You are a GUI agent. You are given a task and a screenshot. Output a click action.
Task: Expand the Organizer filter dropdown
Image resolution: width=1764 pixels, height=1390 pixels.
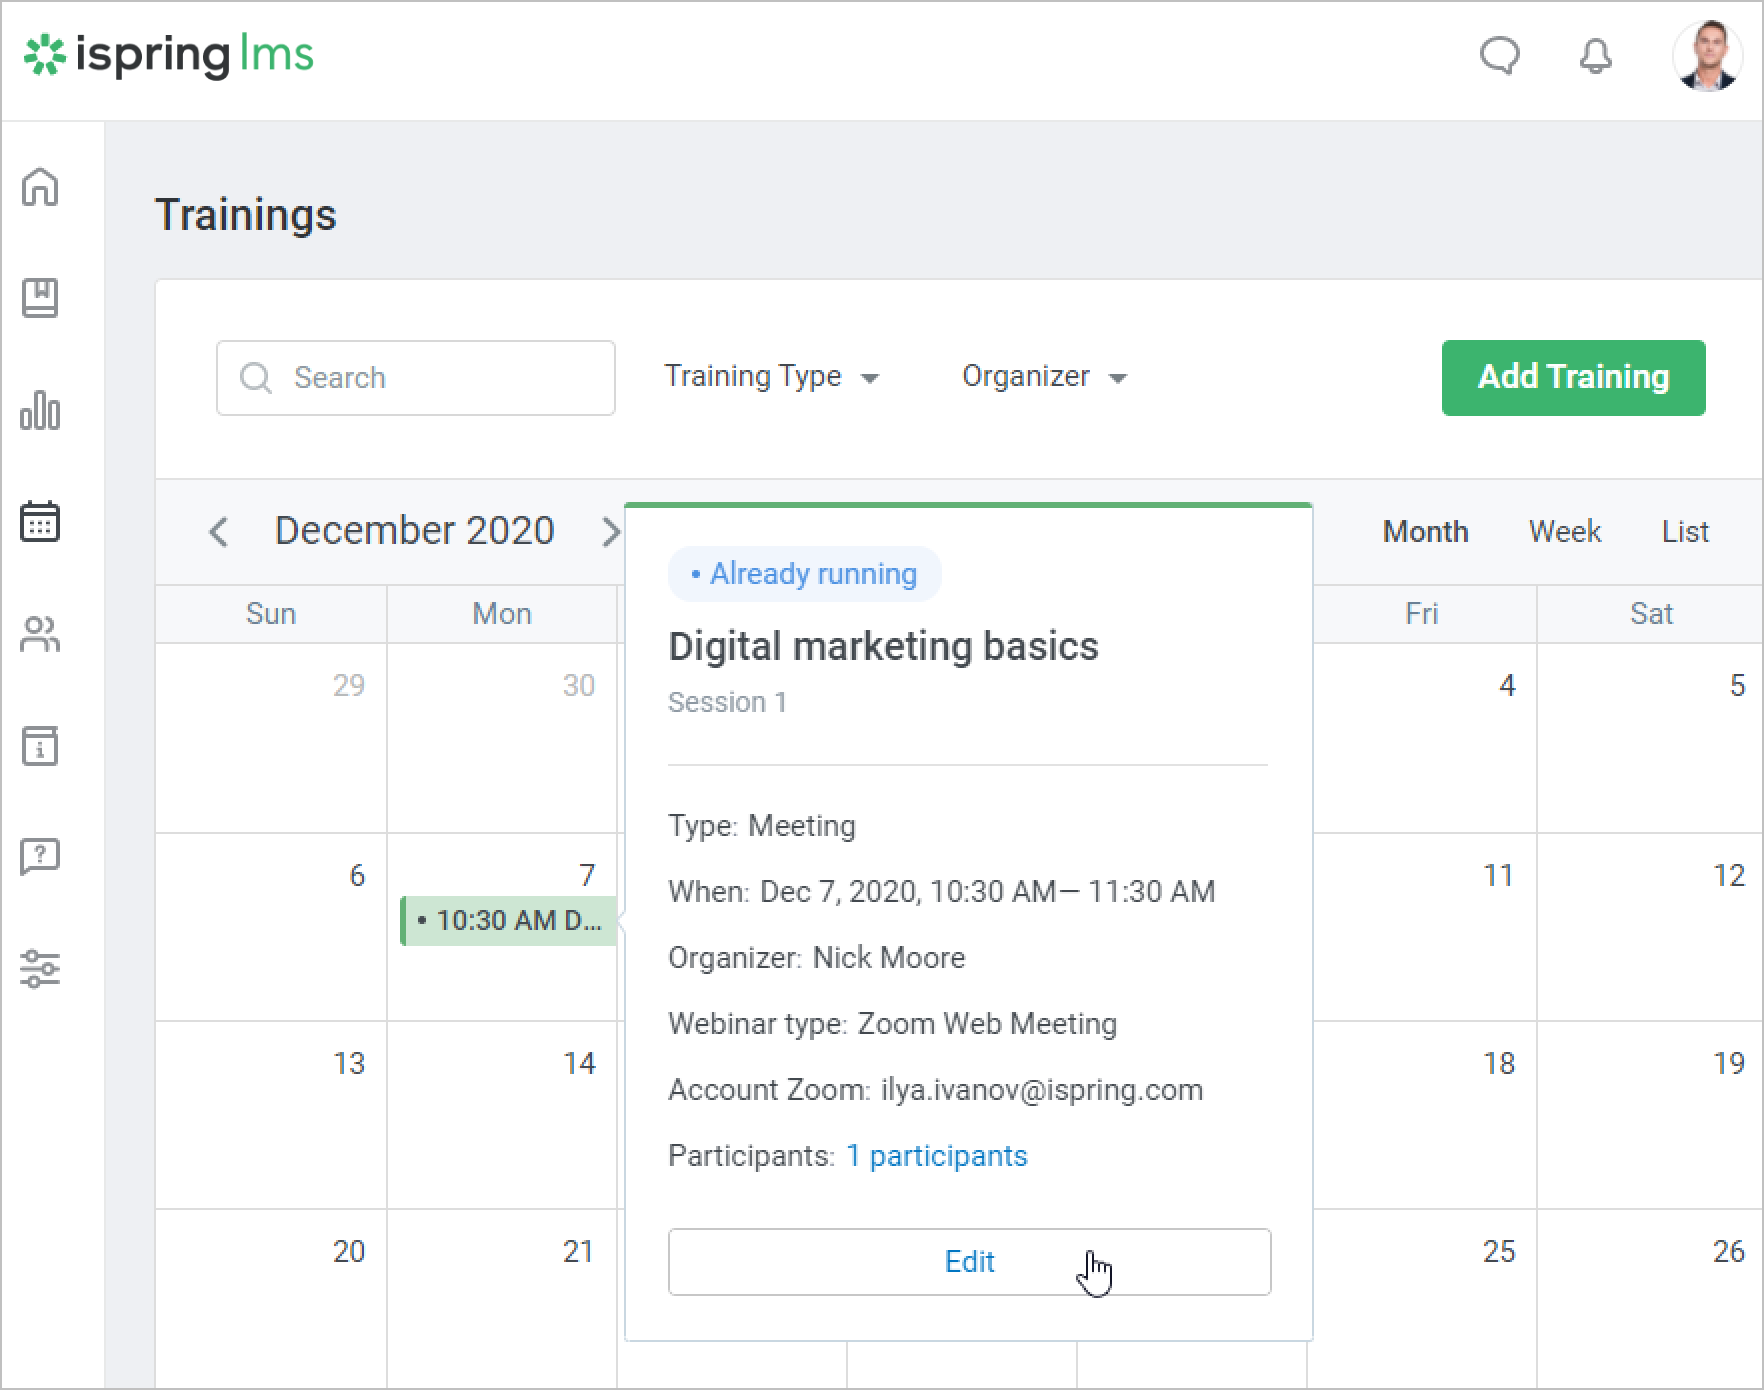(x=1044, y=377)
